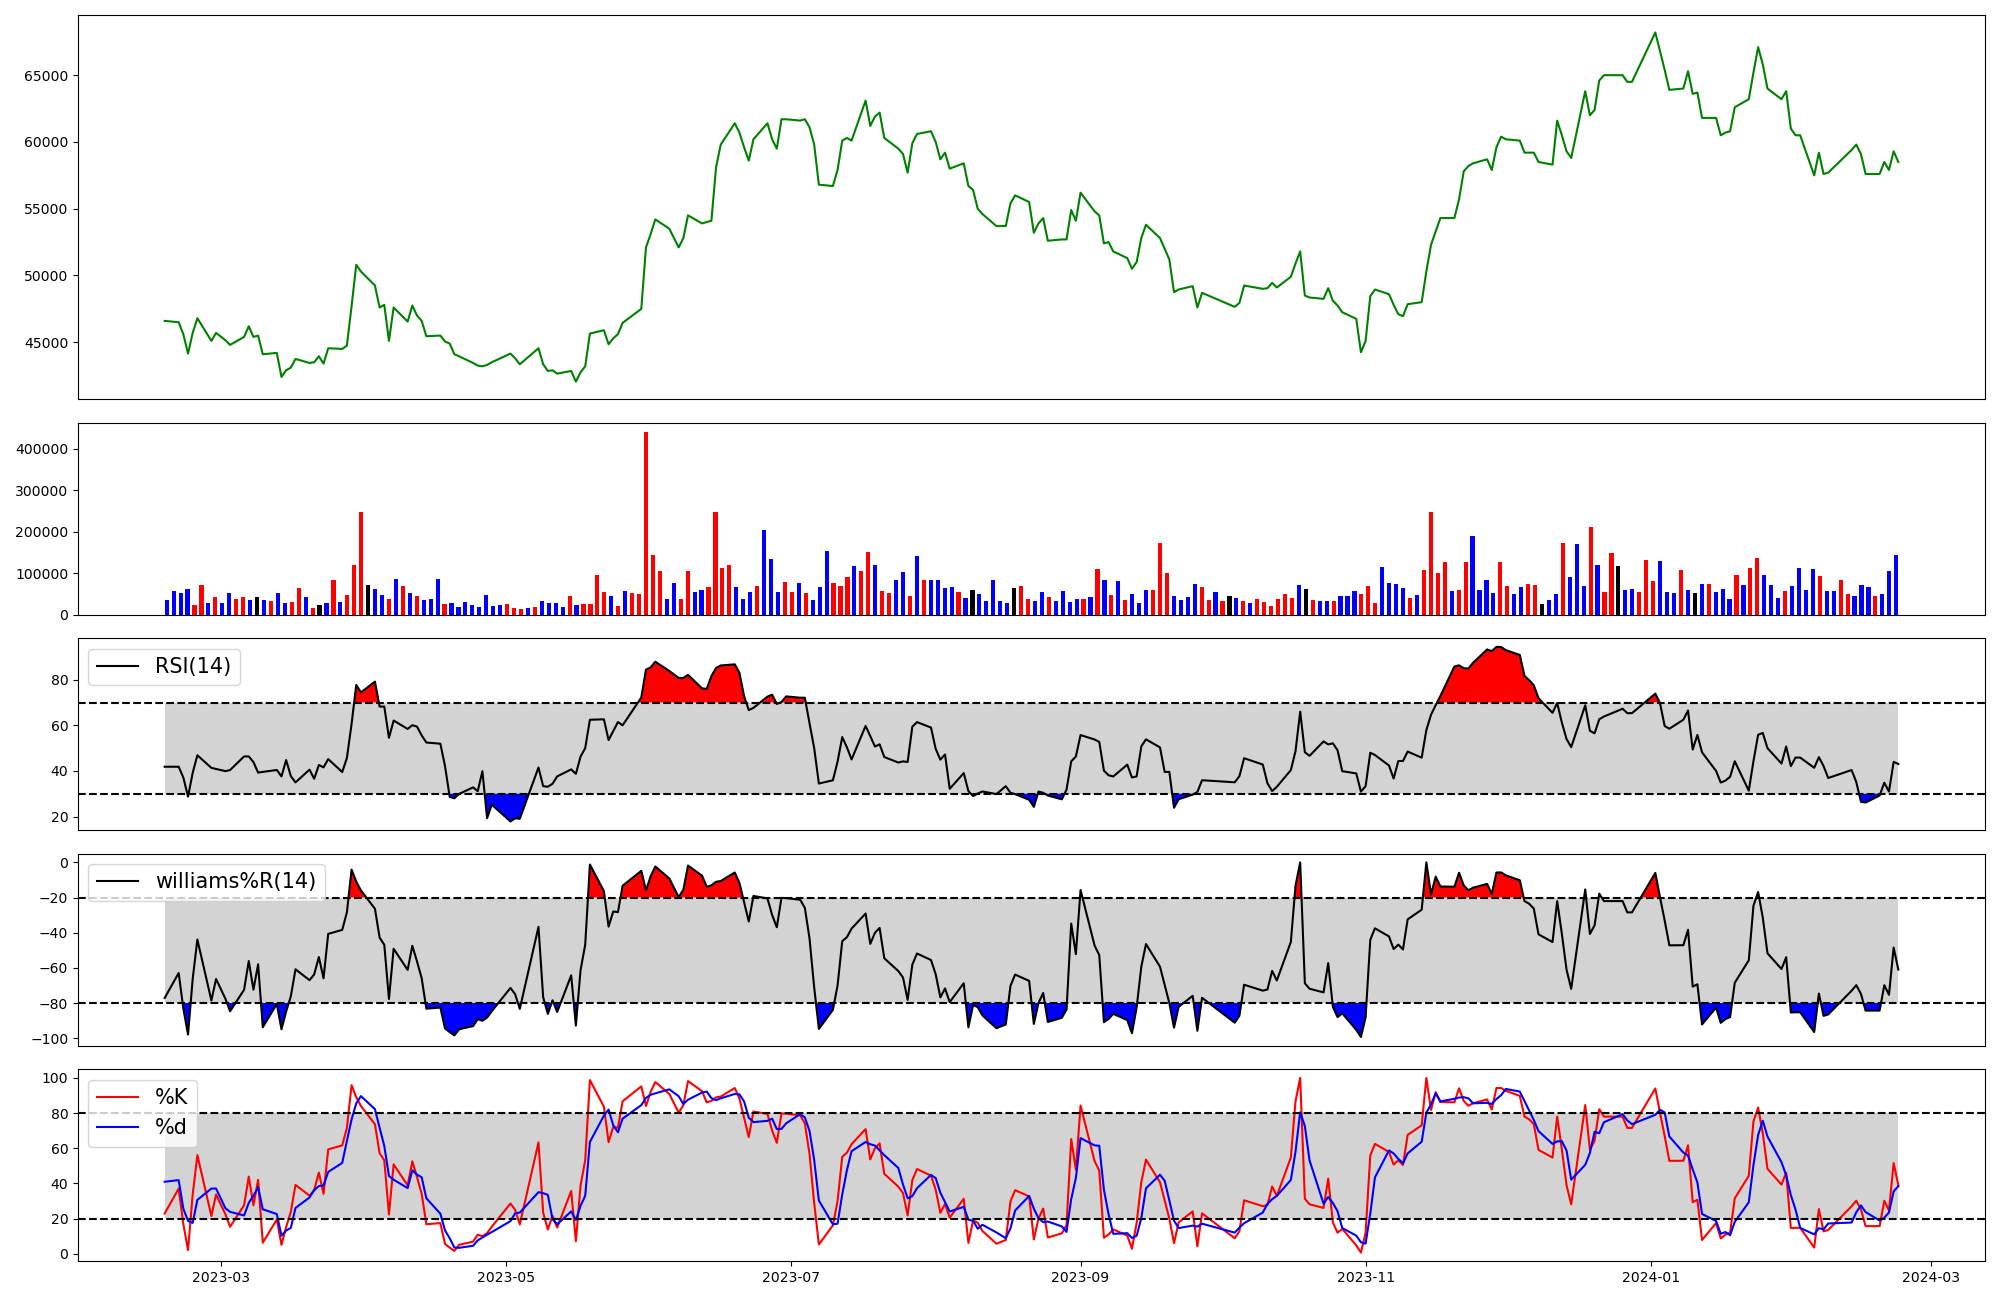Select the %d legend label text
The width and height of the screenshot is (2000, 1300).
tap(171, 1127)
